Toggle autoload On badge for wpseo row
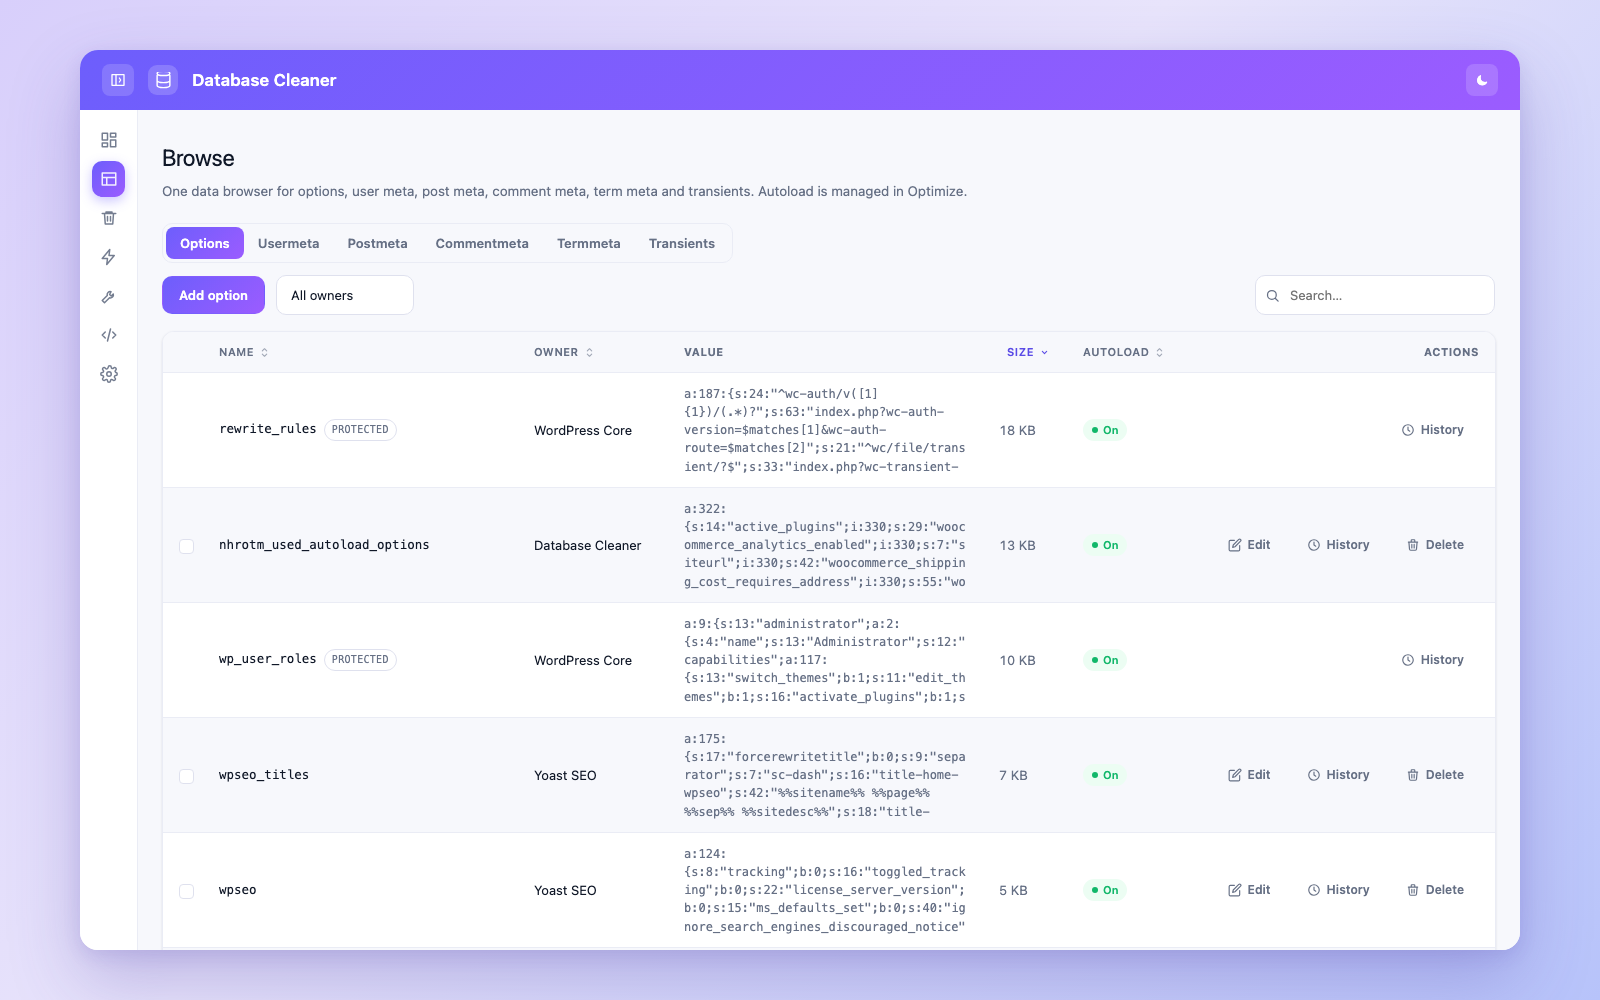Viewport: 1600px width, 1000px height. point(1105,890)
